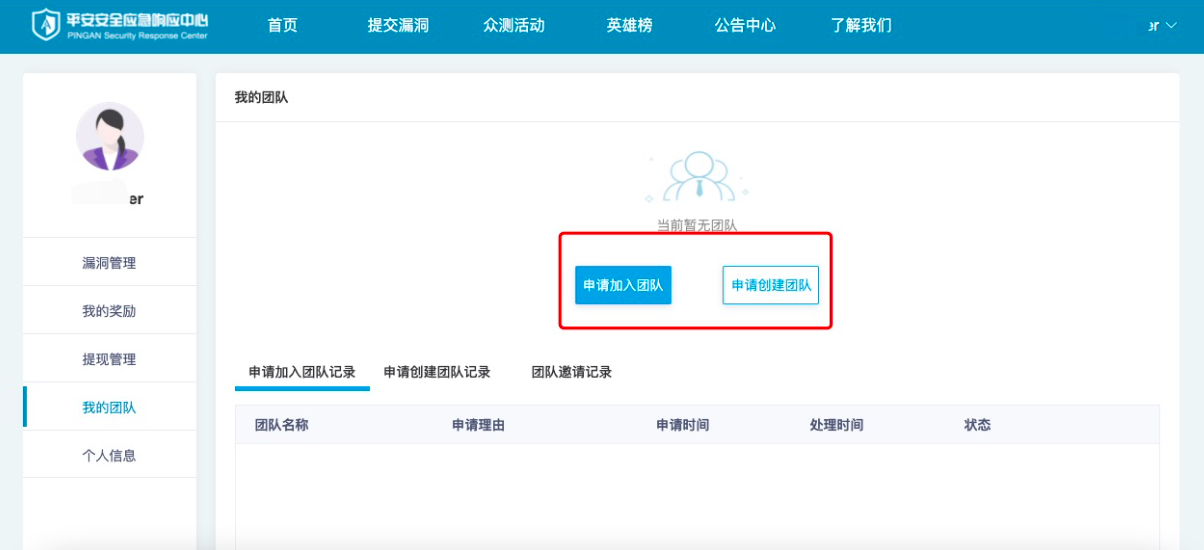Open 提交漏洞 in the navigation bar
The height and width of the screenshot is (550, 1204).
pyautogui.click(x=398, y=26)
